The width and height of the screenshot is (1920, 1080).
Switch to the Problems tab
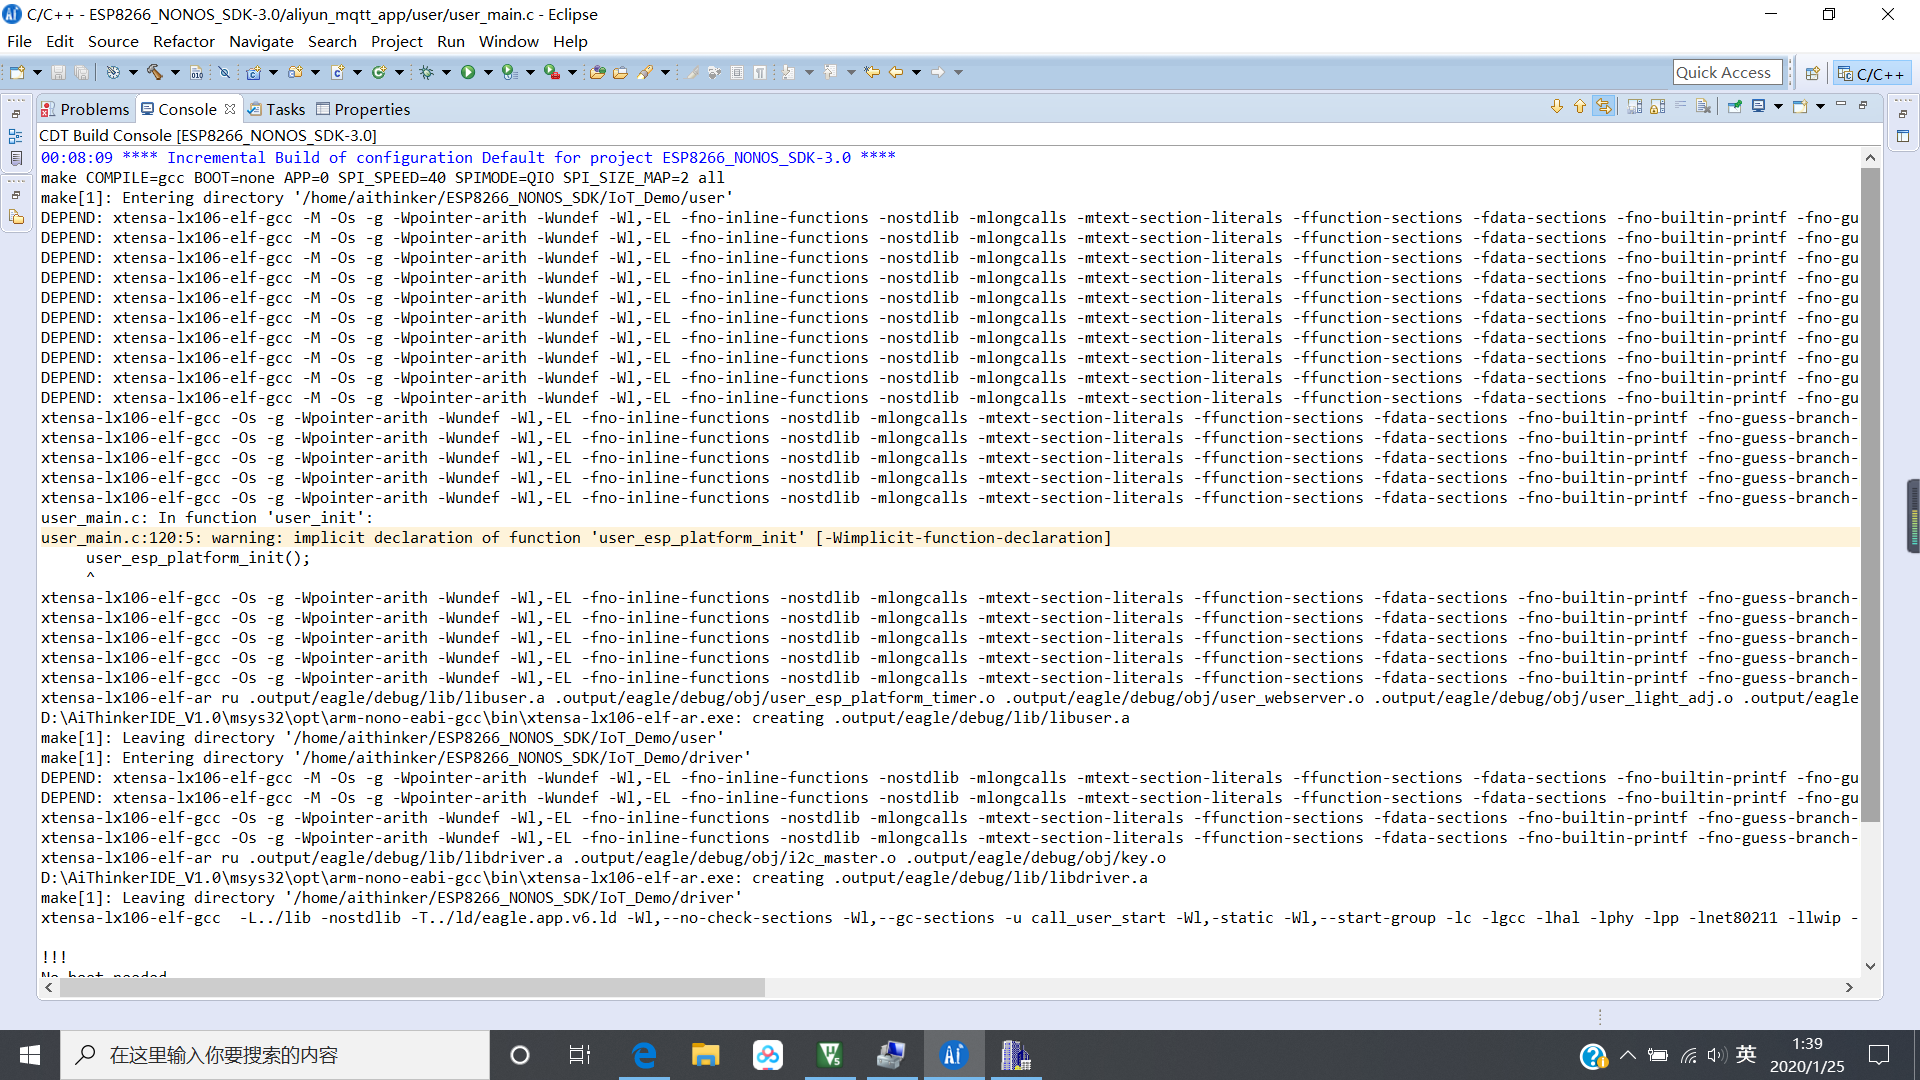point(85,109)
